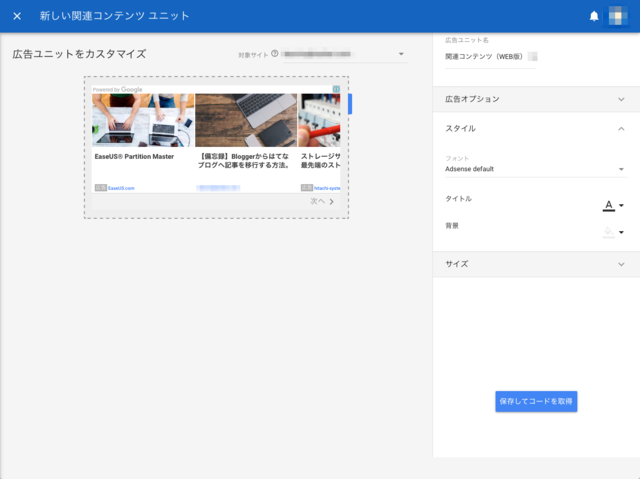This screenshot has height=479, width=640.
Task: Open the タイトル text color picker
Action: (613, 205)
